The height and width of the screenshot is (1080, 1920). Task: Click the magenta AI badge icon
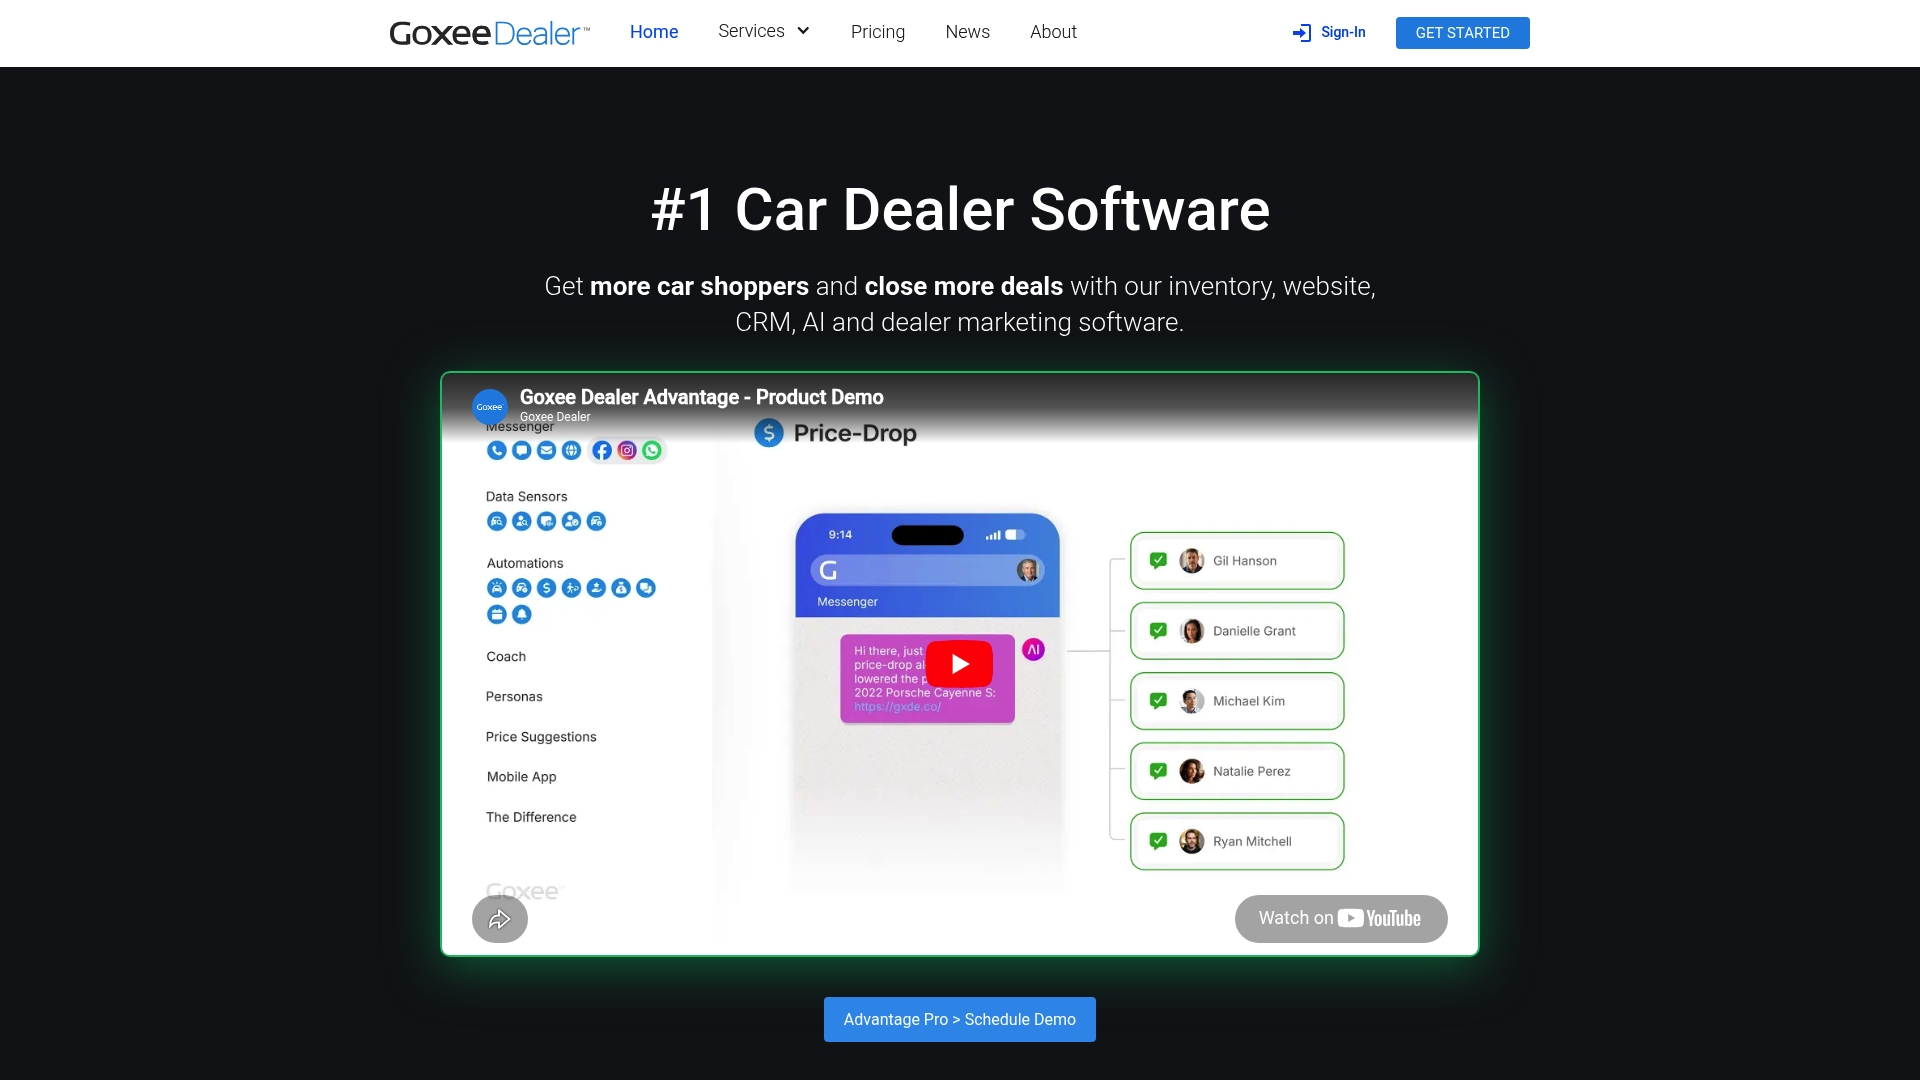[x=1034, y=650]
